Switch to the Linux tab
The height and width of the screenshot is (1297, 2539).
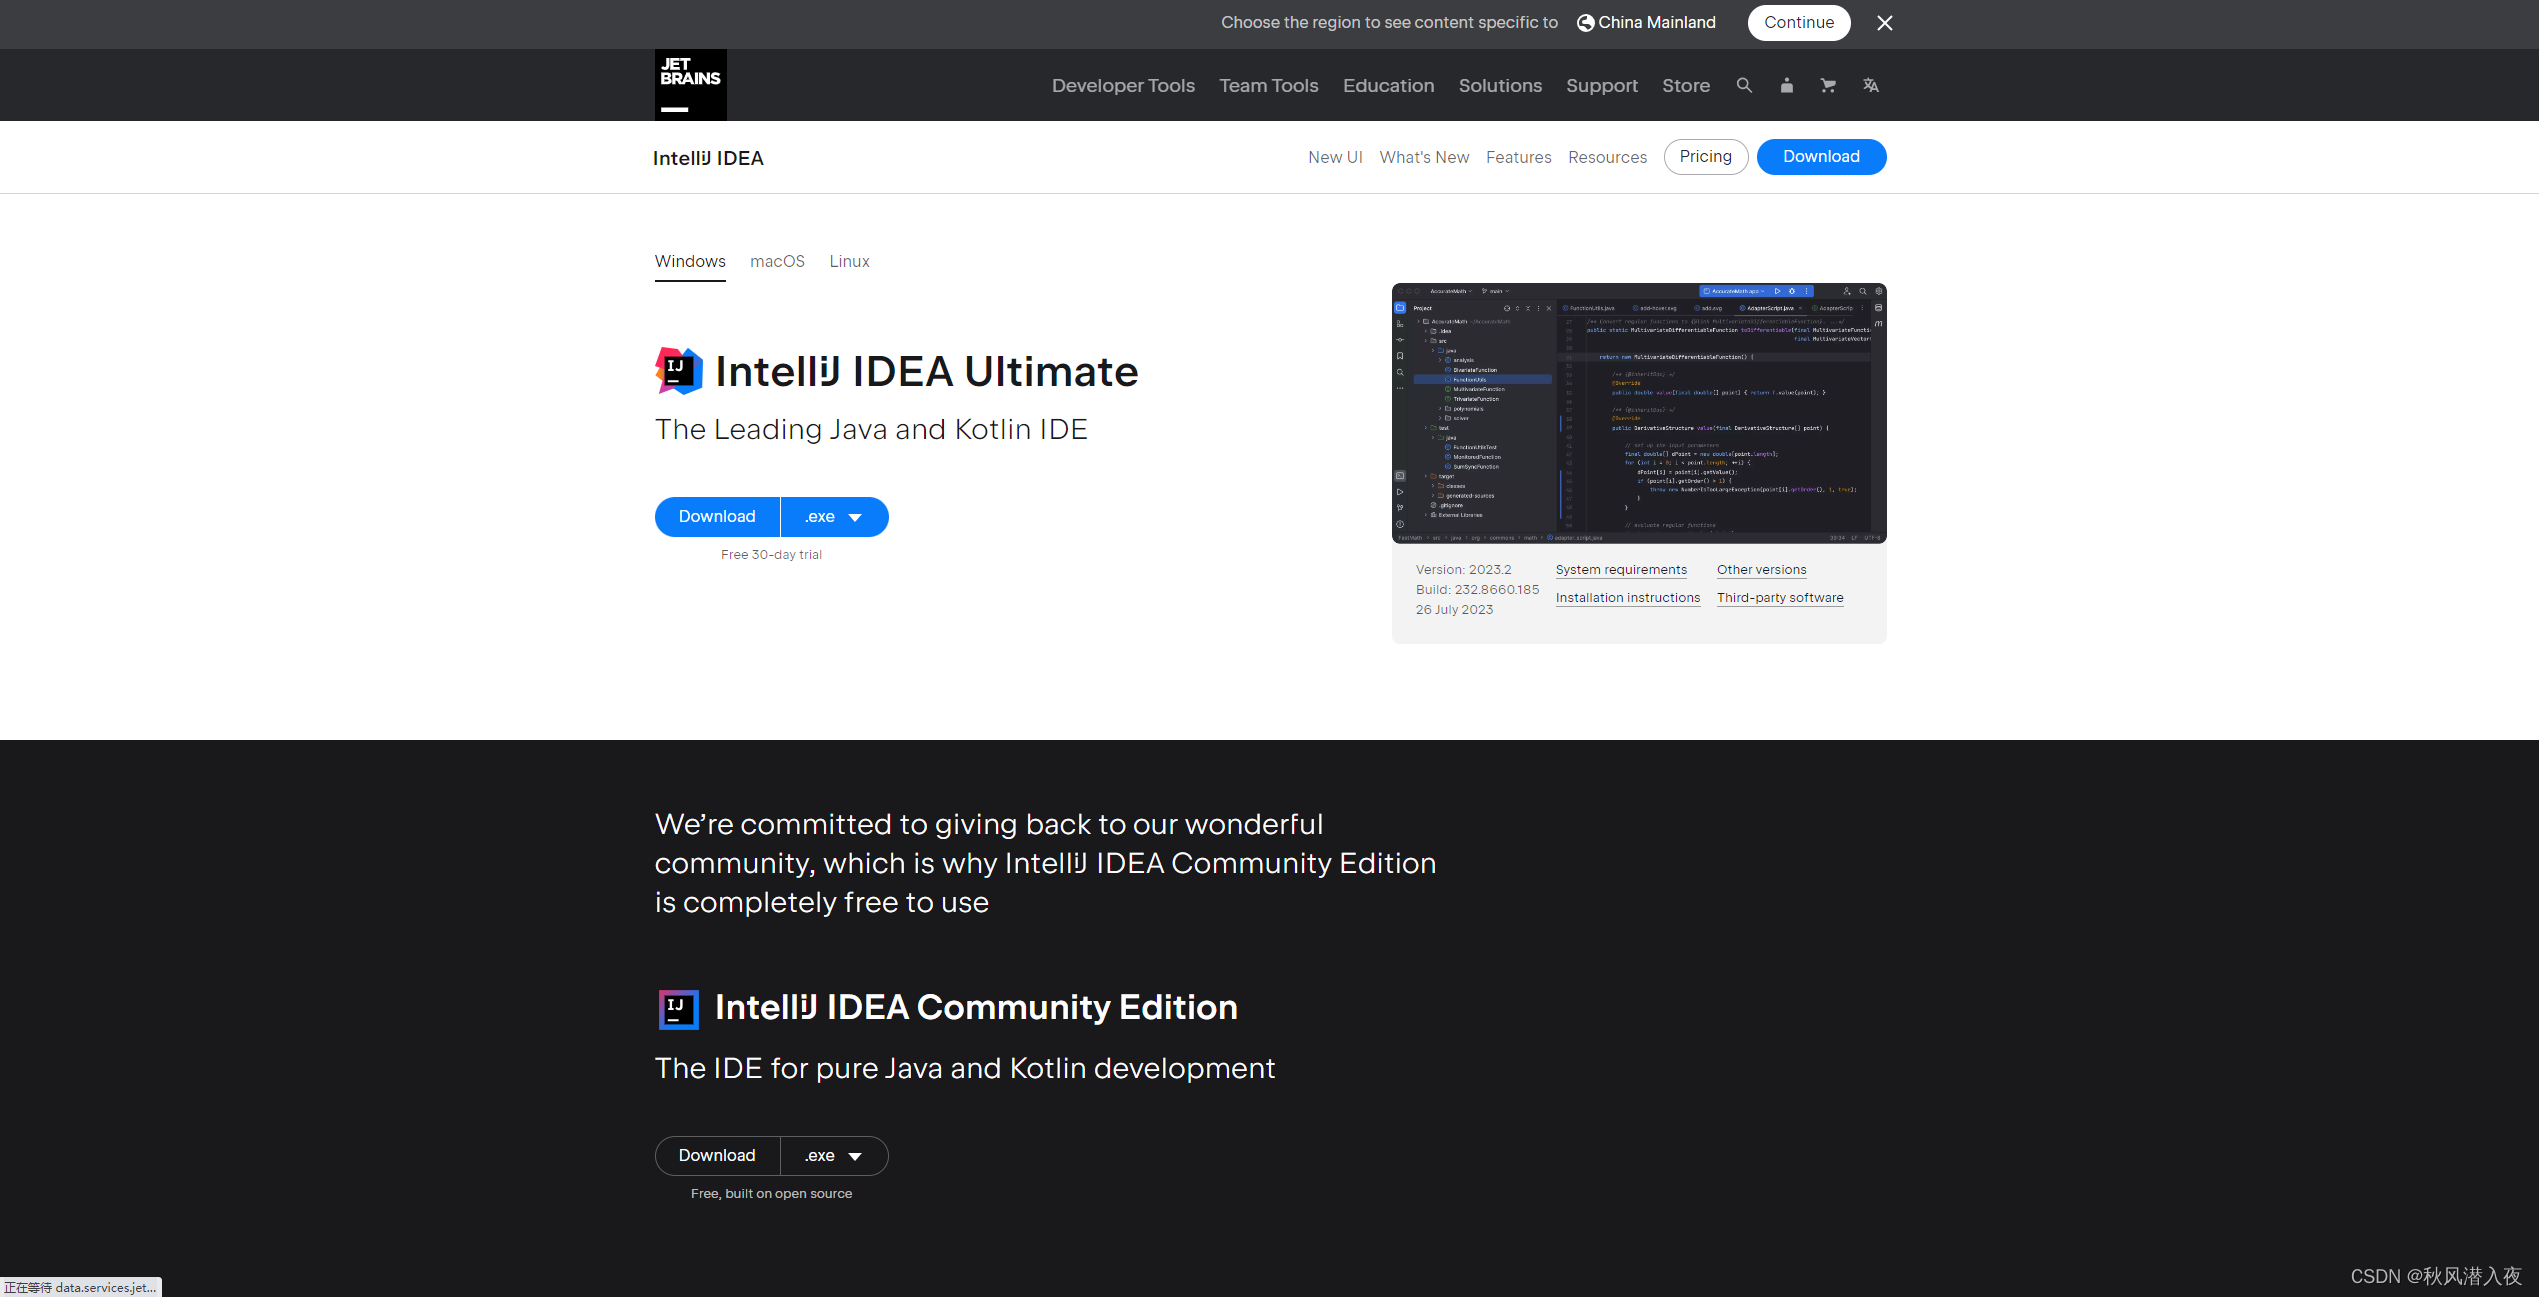(848, 261)
